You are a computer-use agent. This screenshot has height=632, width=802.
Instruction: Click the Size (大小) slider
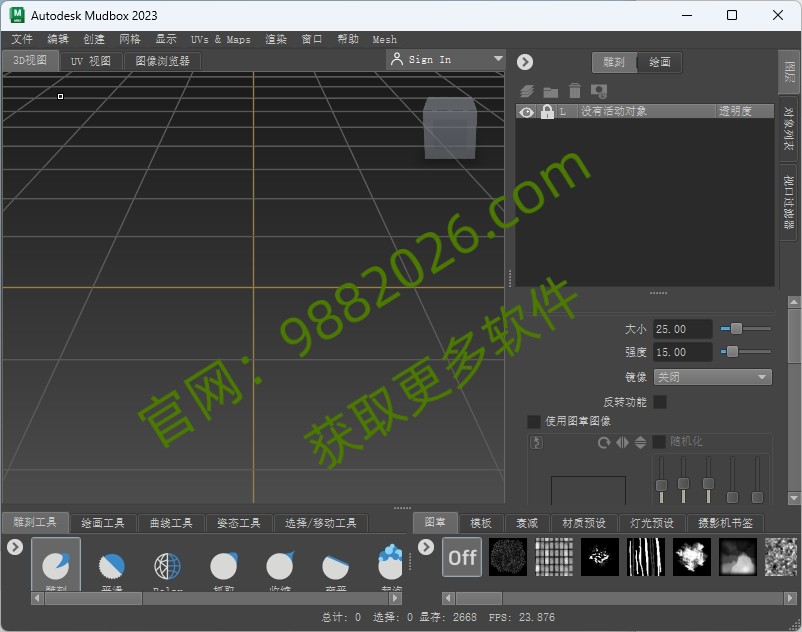pyautogui.click(x=746, y=329)
